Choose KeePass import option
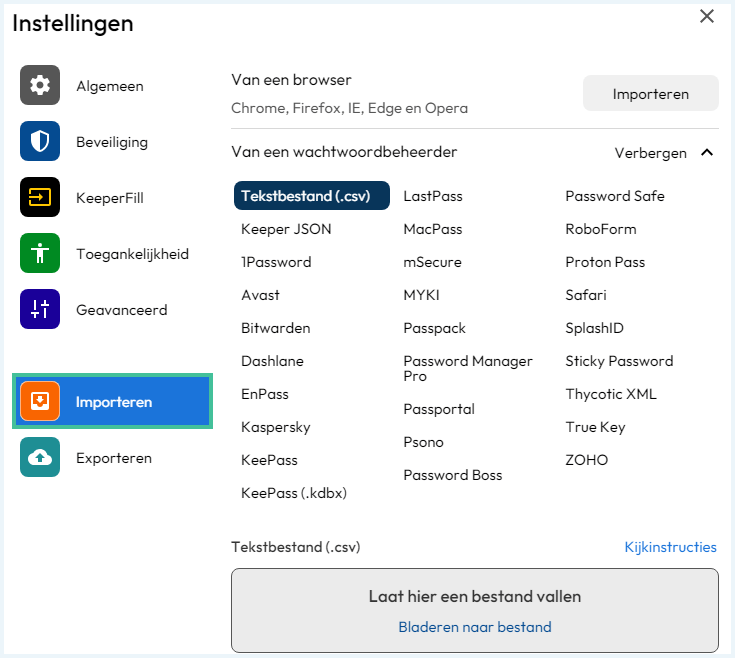The image size is (735, 658). coord(270,460)
